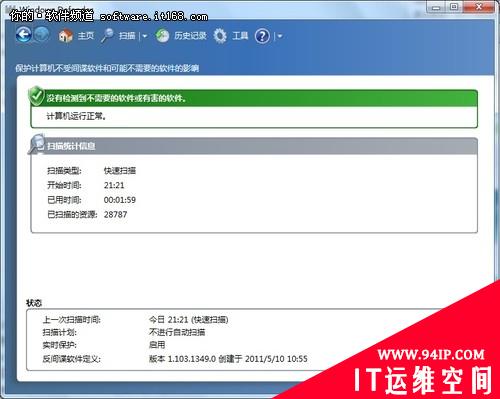Viewport: 500px width, 399px height.
Task: Select the scanned resources count 28787
Action: 115,214
